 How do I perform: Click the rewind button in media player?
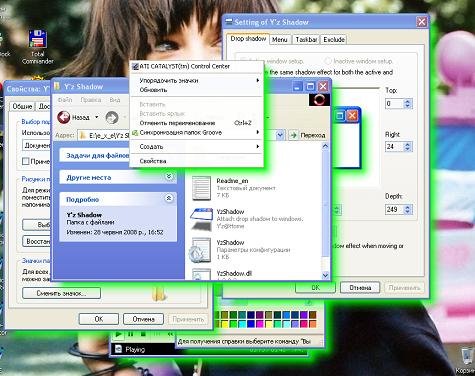coord(170,334)
